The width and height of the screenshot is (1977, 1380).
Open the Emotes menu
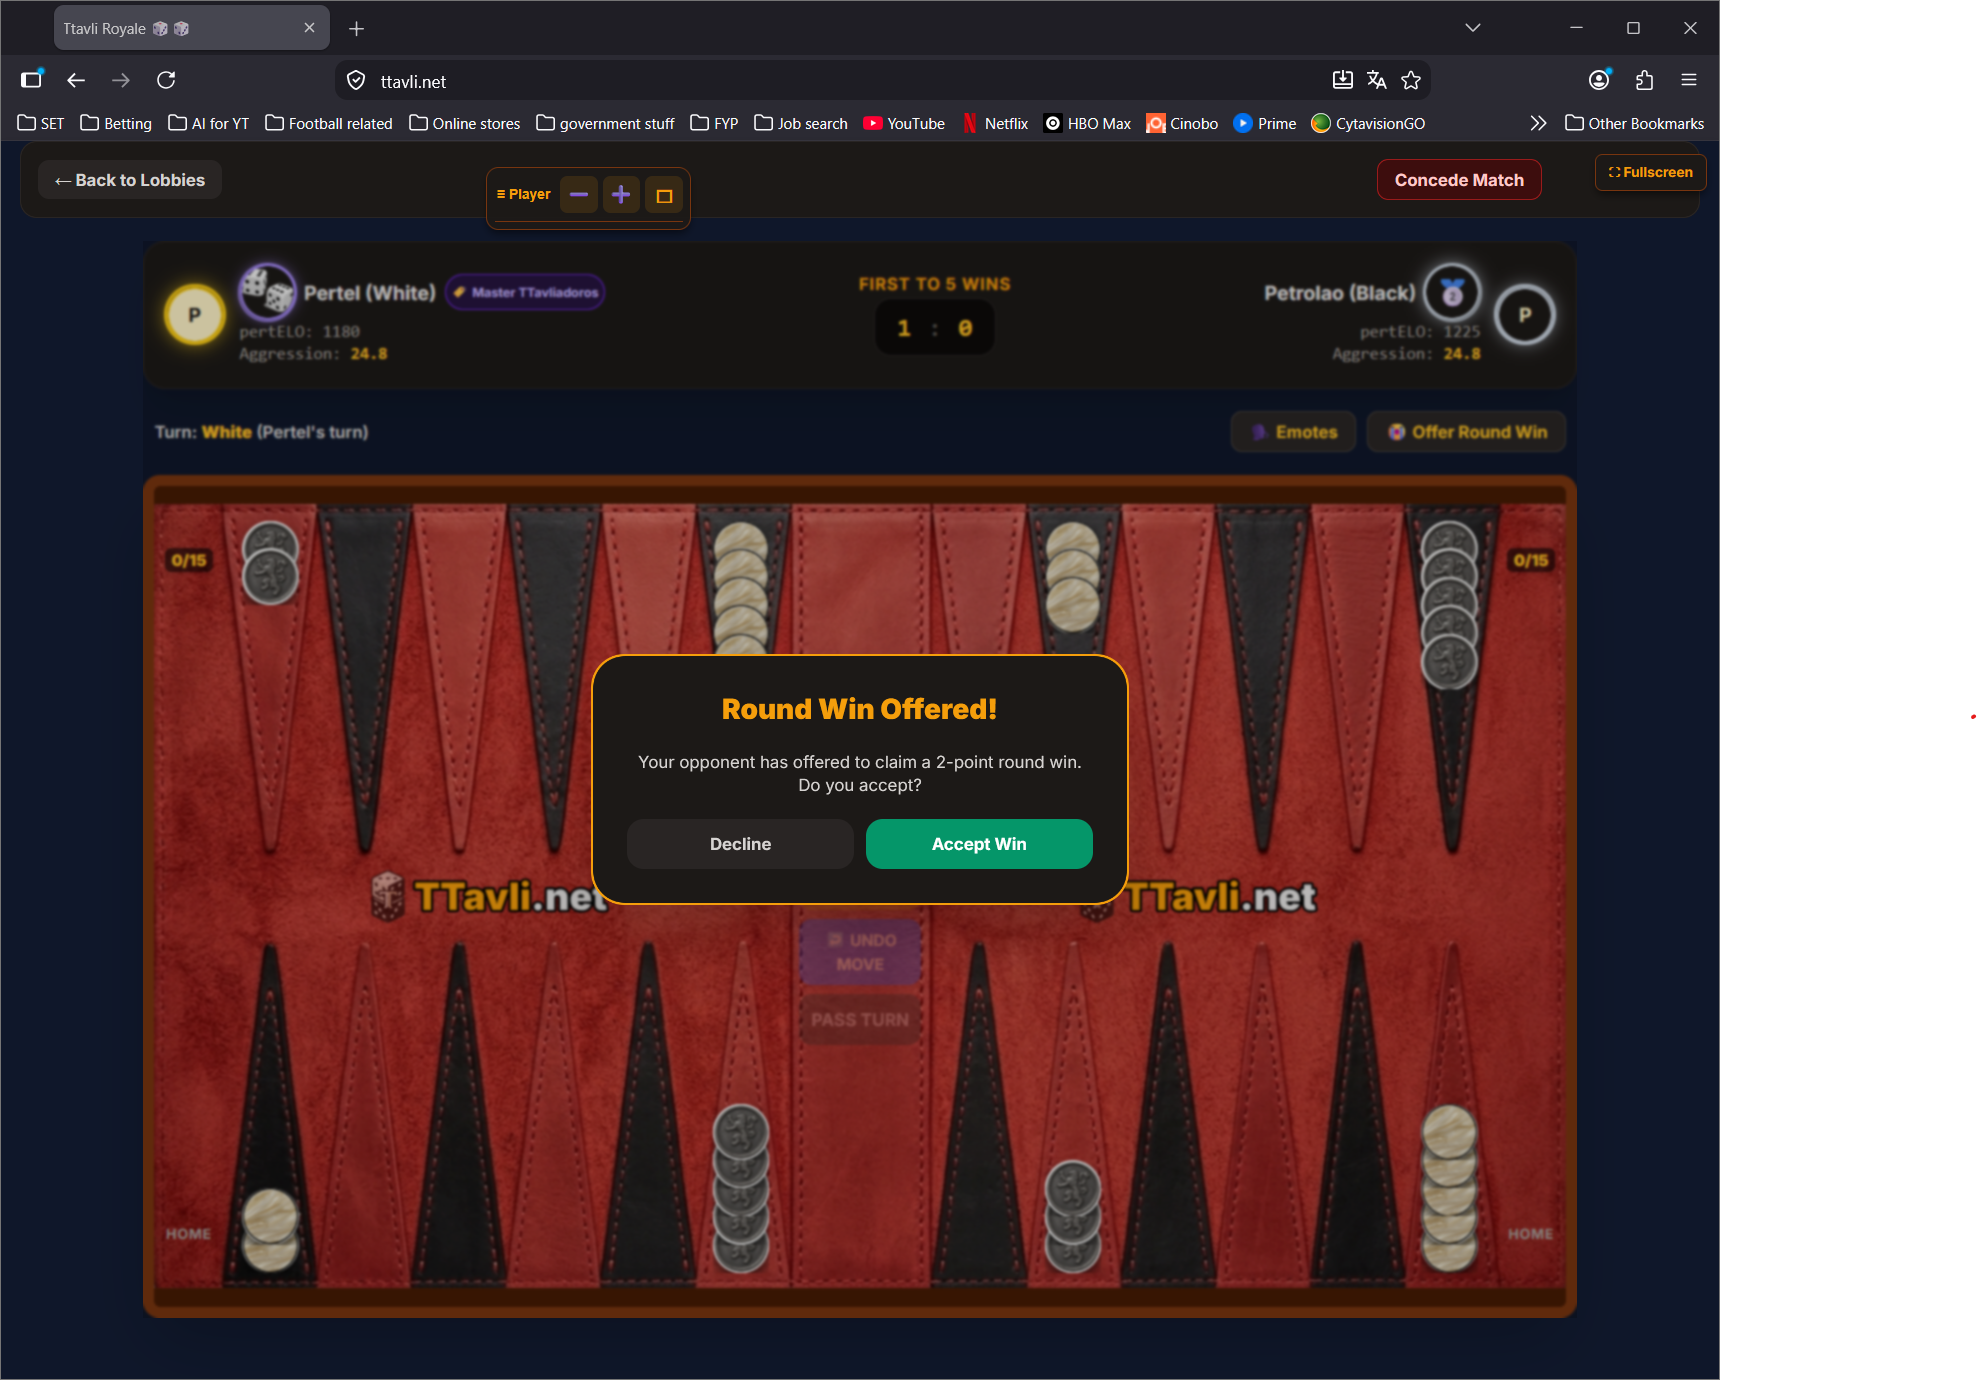[x=1293, y=432]
